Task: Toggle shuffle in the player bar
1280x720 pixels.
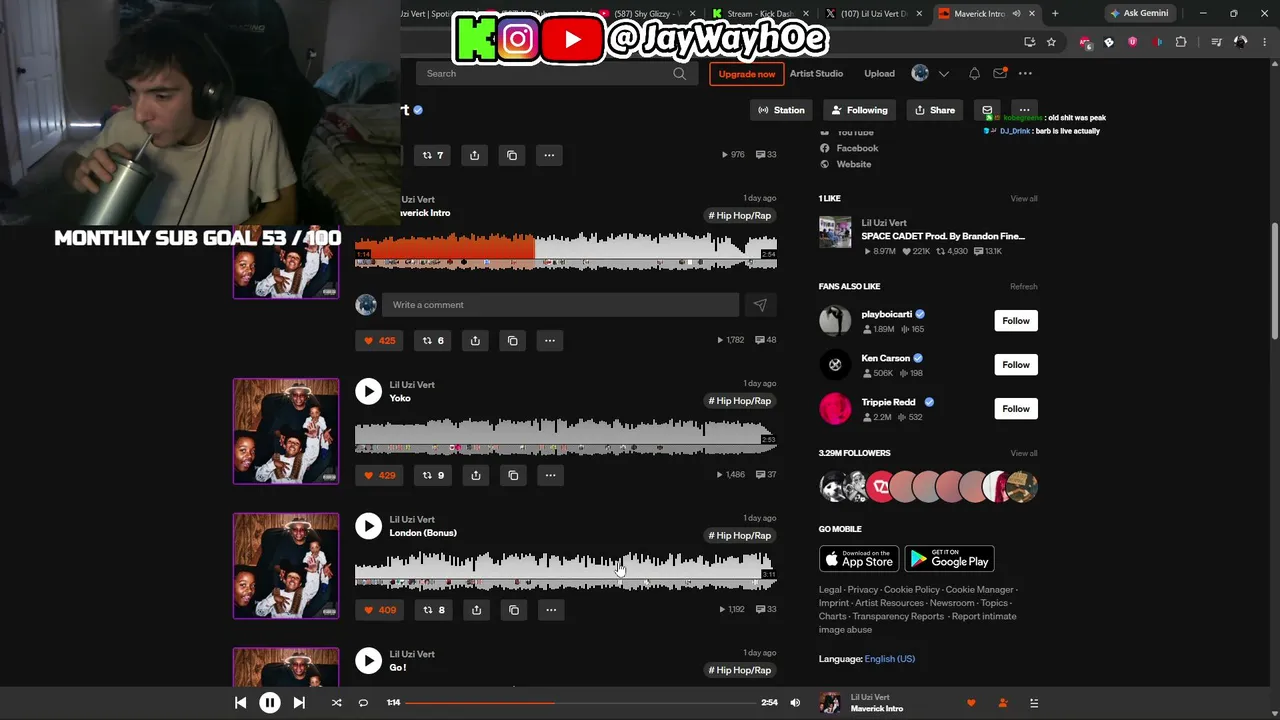Action: [x=336, y=703]
